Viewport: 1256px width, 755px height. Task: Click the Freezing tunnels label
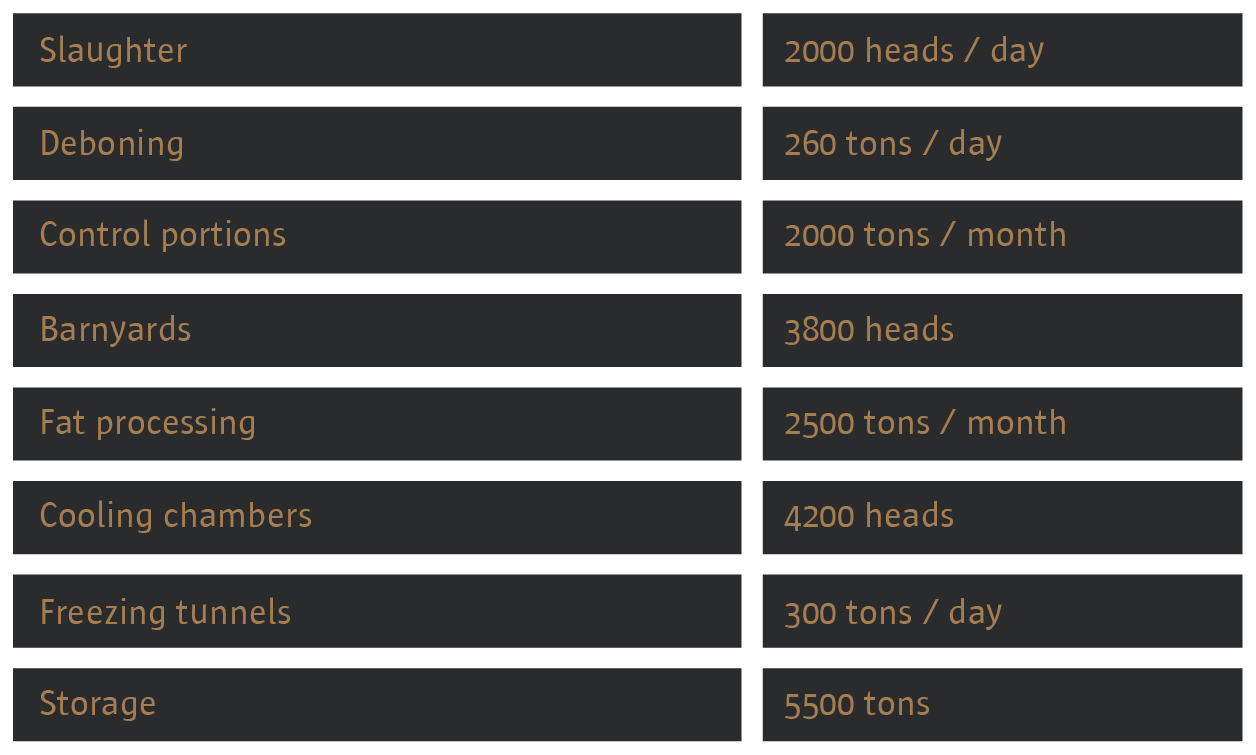(165, 611)
